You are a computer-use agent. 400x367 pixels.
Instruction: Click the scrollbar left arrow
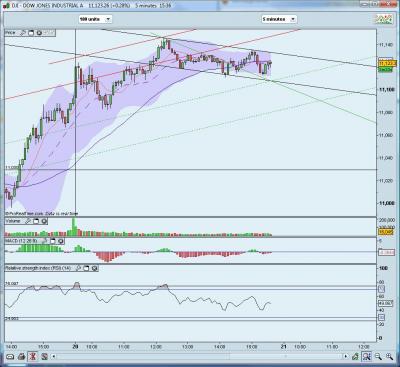(x=53, y=357)
